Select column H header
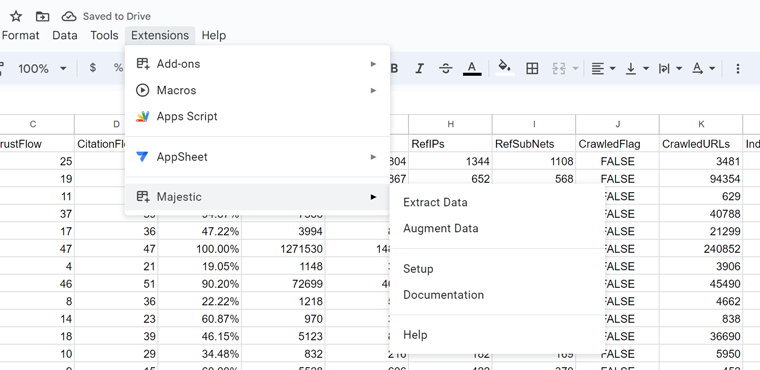 tap(450, 125)
